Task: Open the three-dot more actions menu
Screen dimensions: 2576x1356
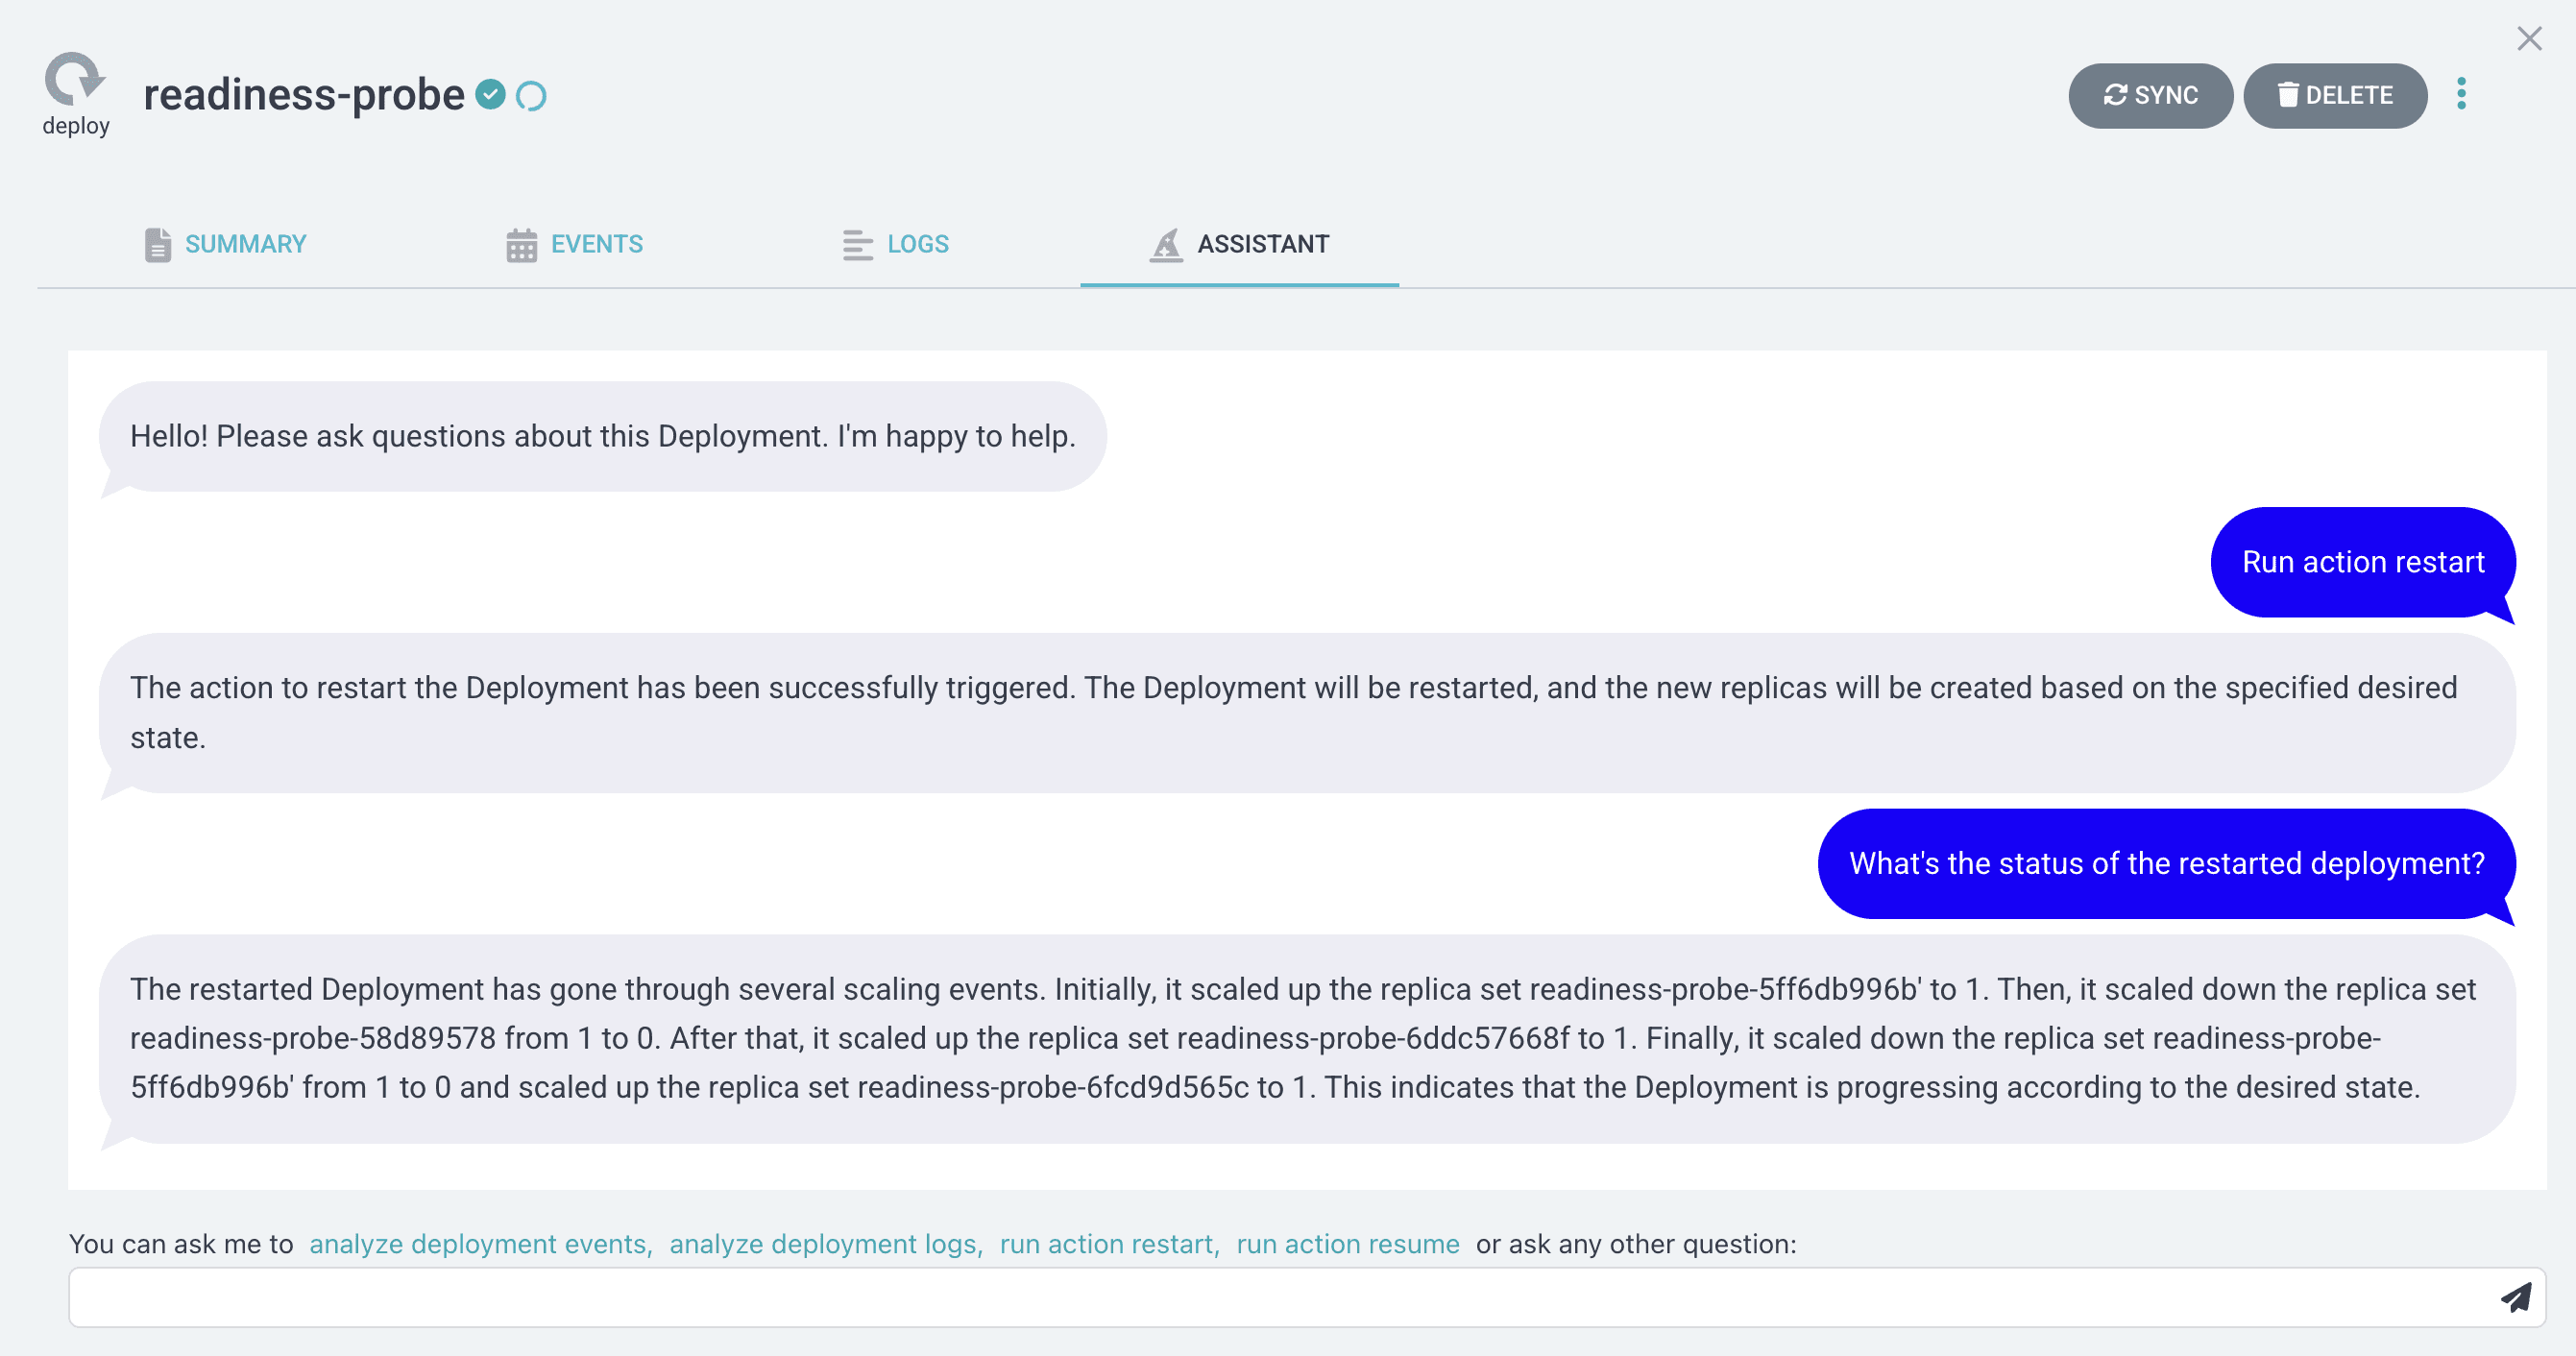Action: point(2461,95)
